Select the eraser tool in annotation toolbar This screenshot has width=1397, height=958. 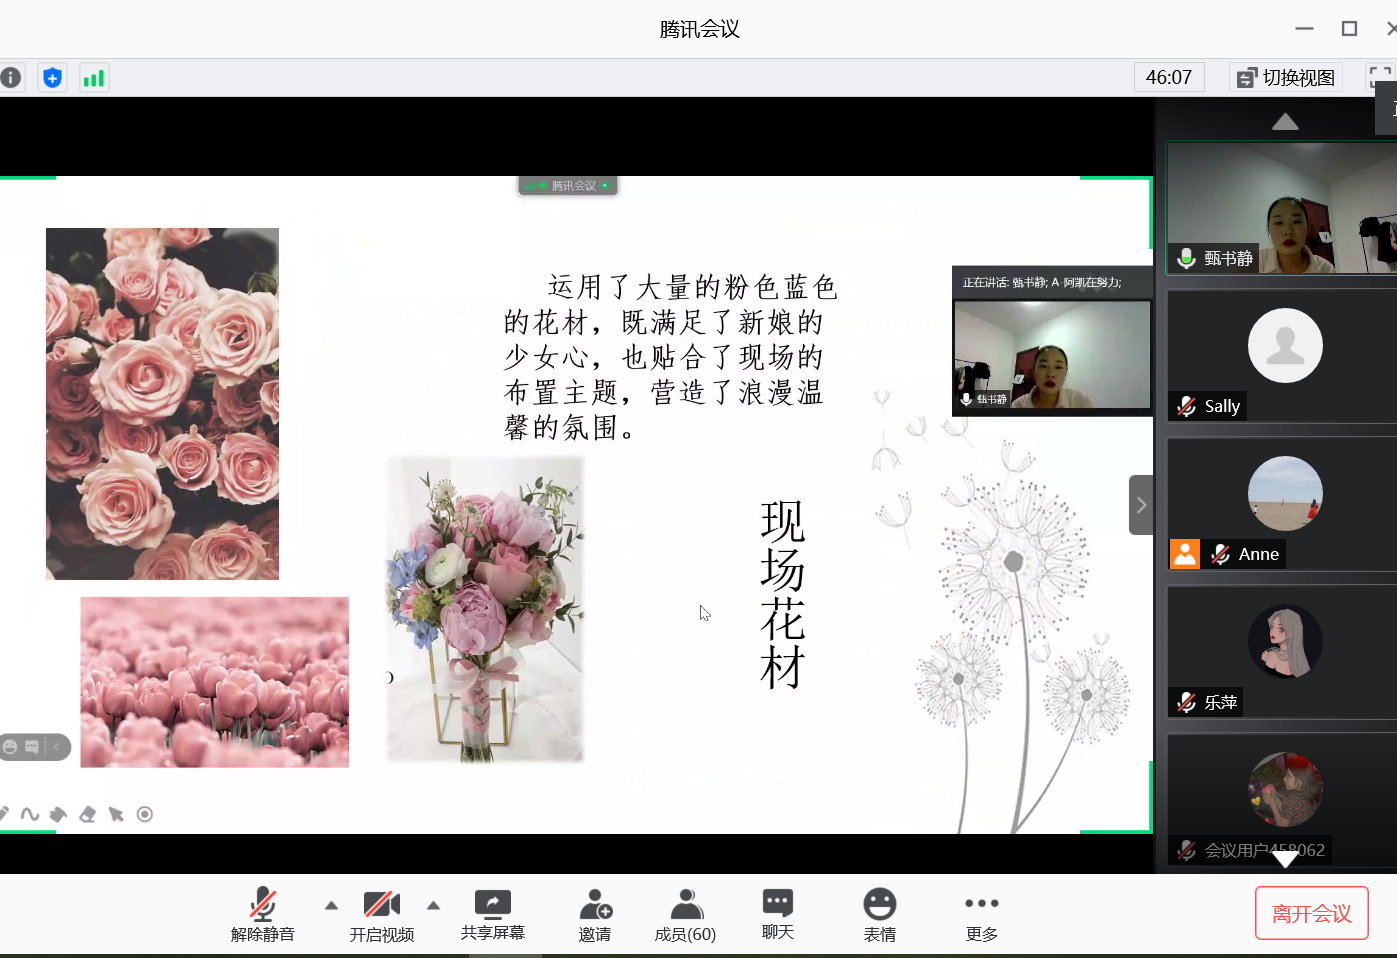coord(88,814)
